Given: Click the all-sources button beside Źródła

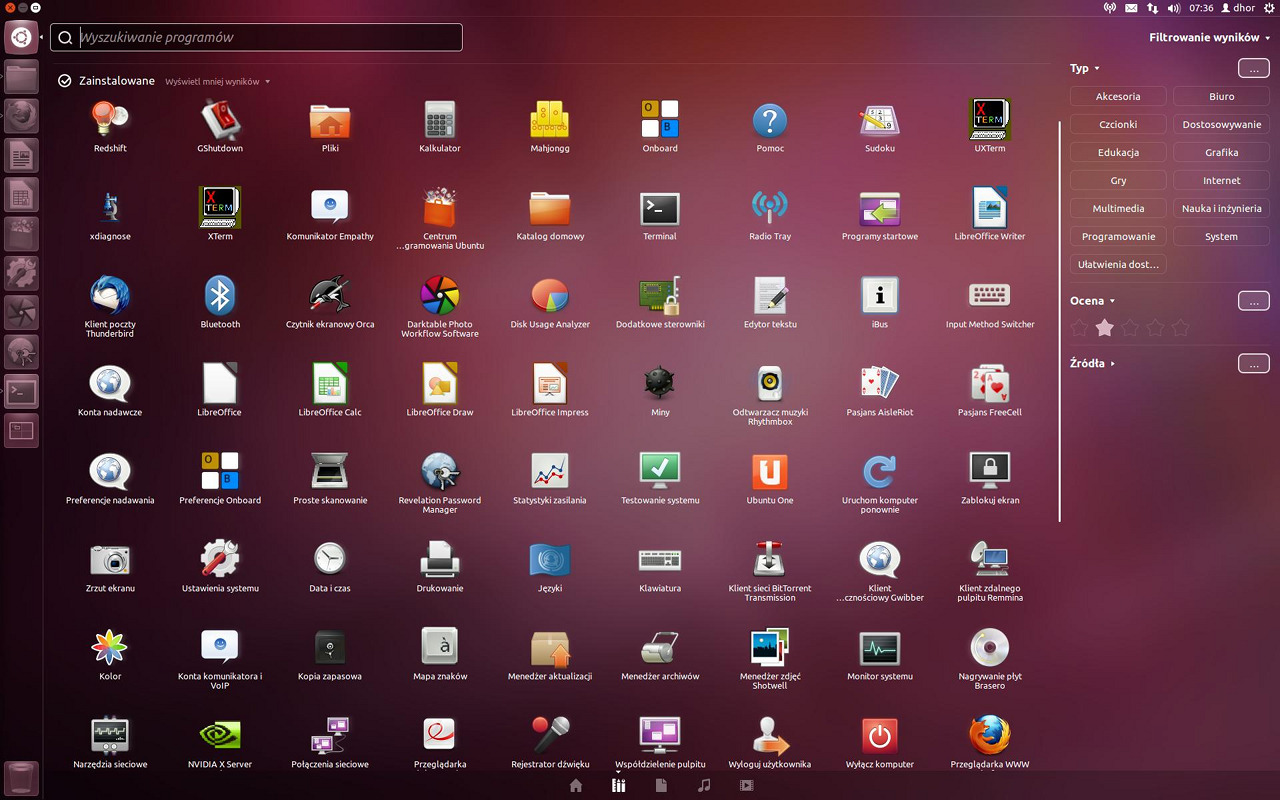Looking at the screenshot, I should pos(1254,364).
